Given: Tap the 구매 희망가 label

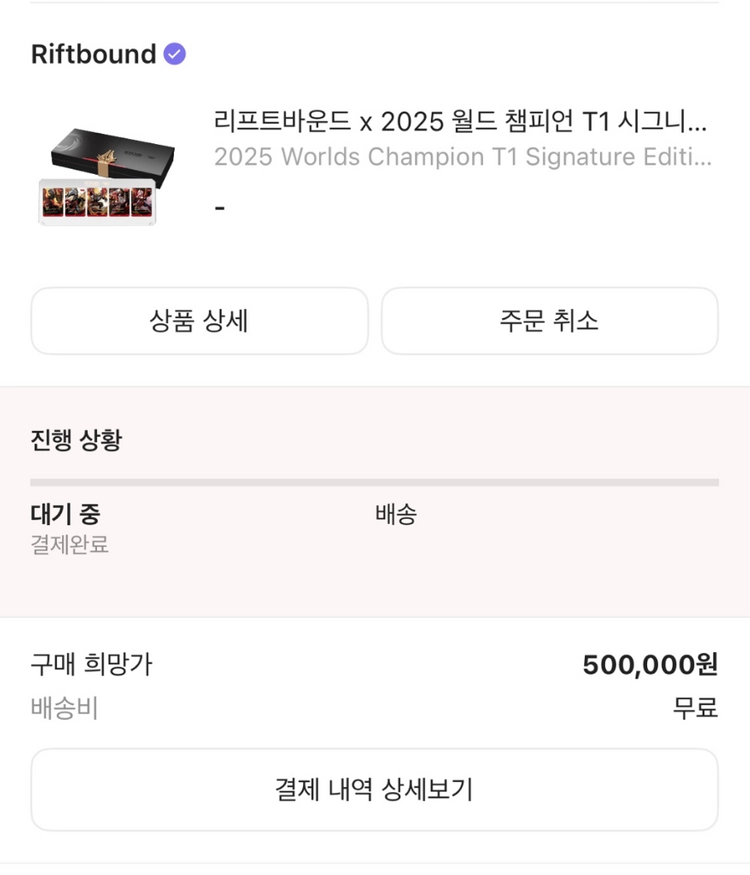Looking at the screenshot, I should (92, 664).
